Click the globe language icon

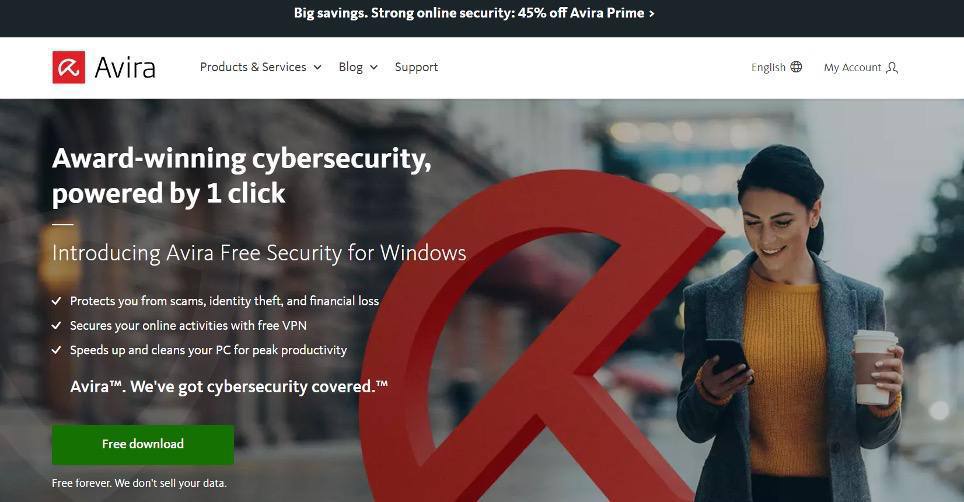(796, 67)
